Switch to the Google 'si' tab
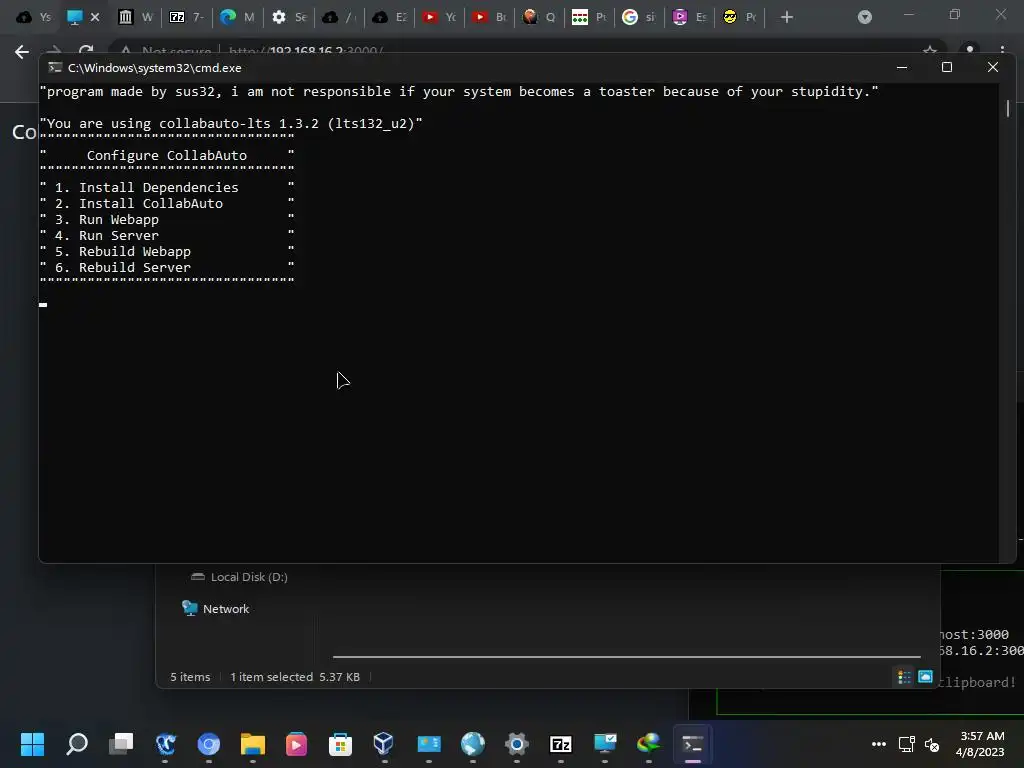 pos(639,17)
